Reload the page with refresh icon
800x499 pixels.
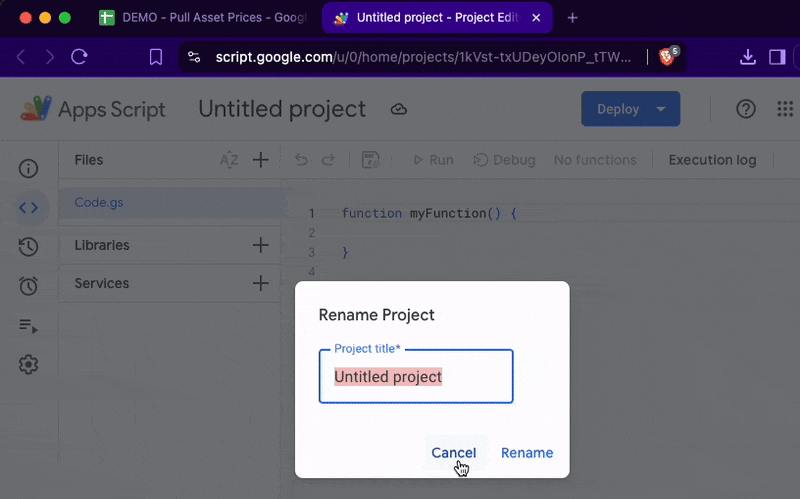79,57
